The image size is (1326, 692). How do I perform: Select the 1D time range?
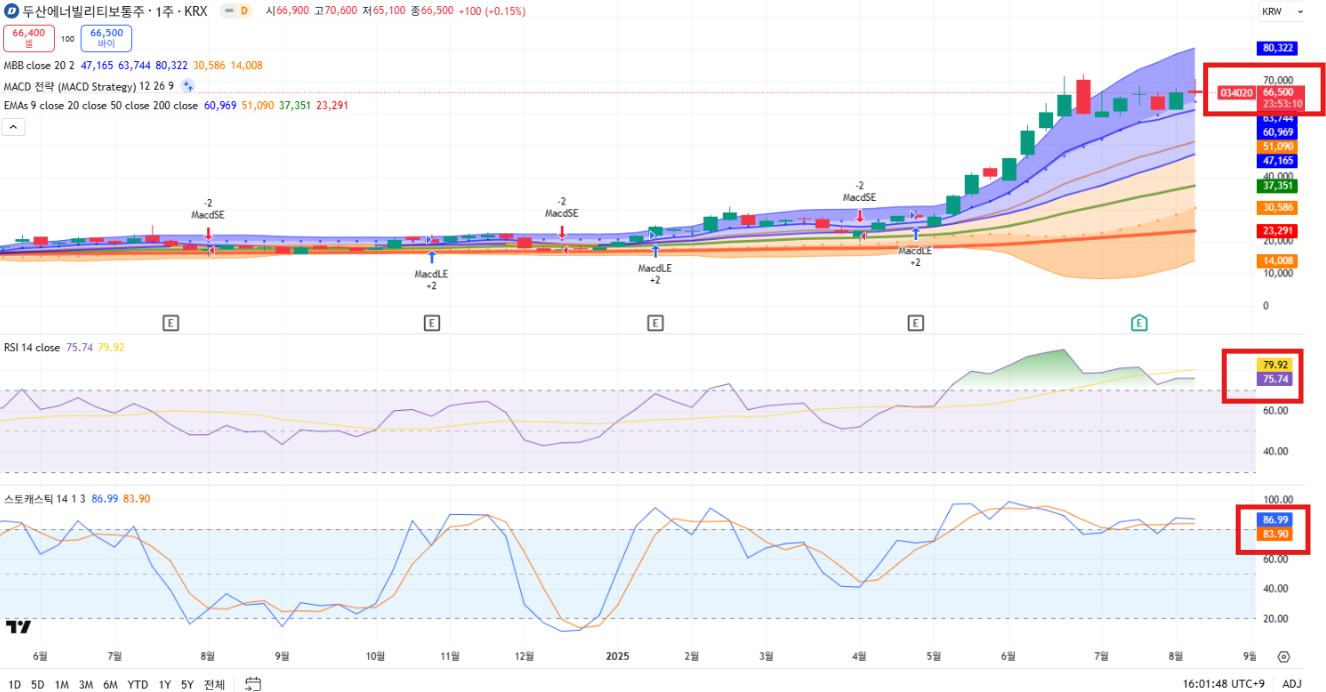coord(14,685)
